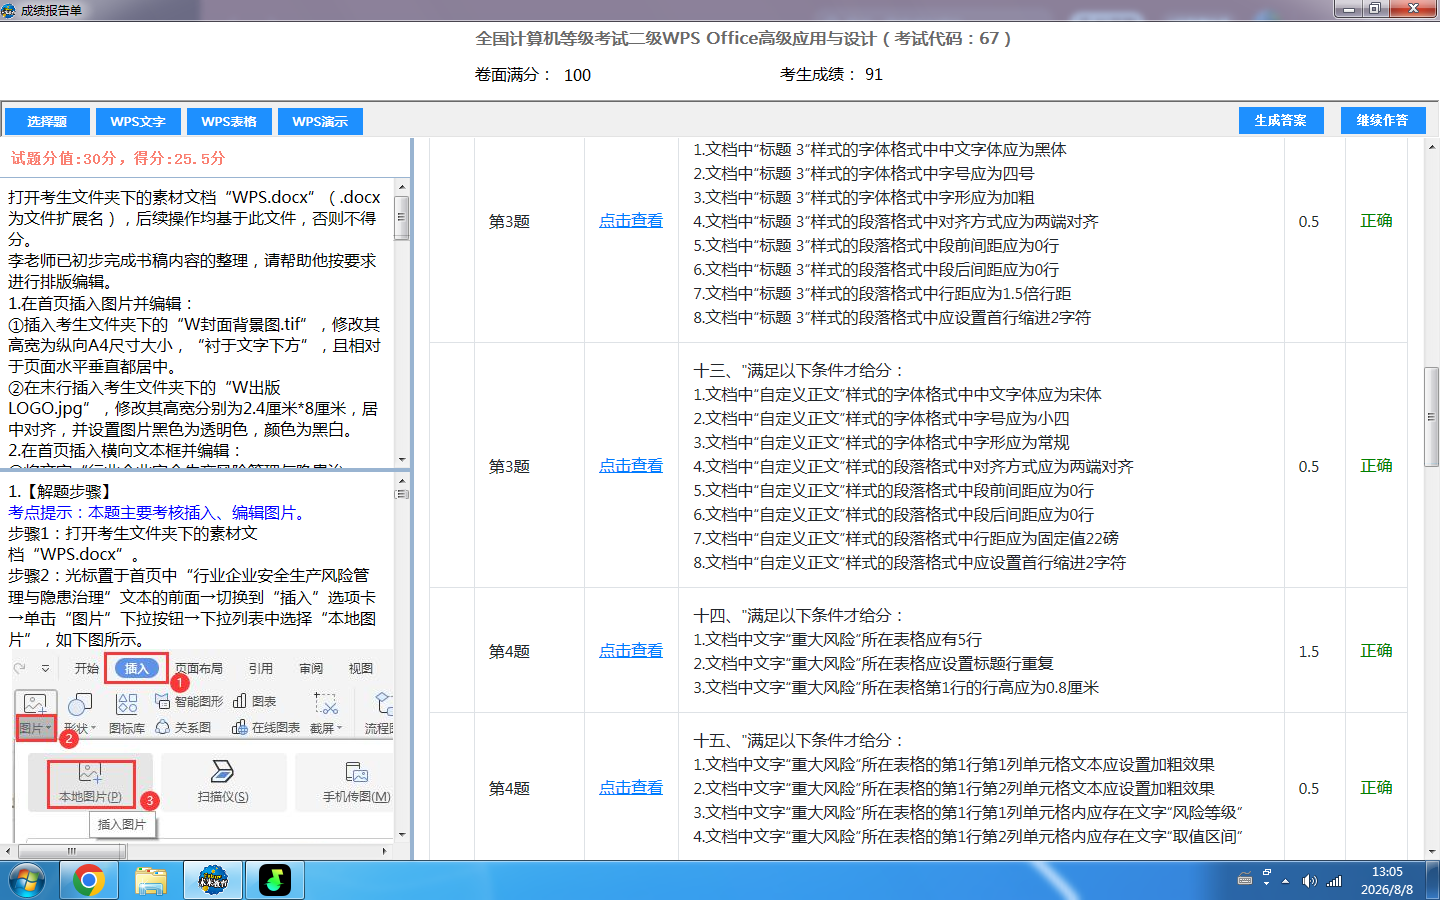Open the network signal tray icon

[1334, 881]
